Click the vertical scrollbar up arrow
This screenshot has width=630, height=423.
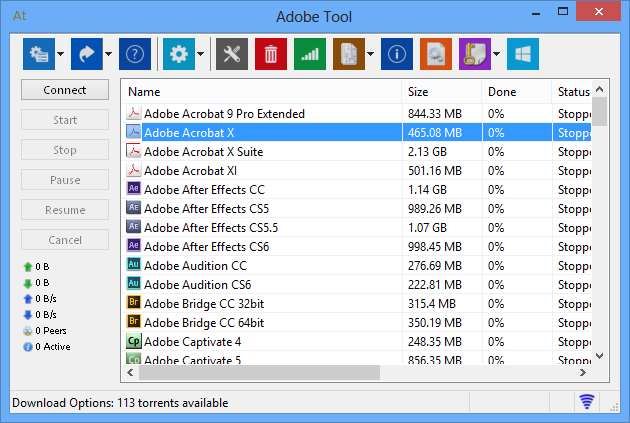coord(599,89)
